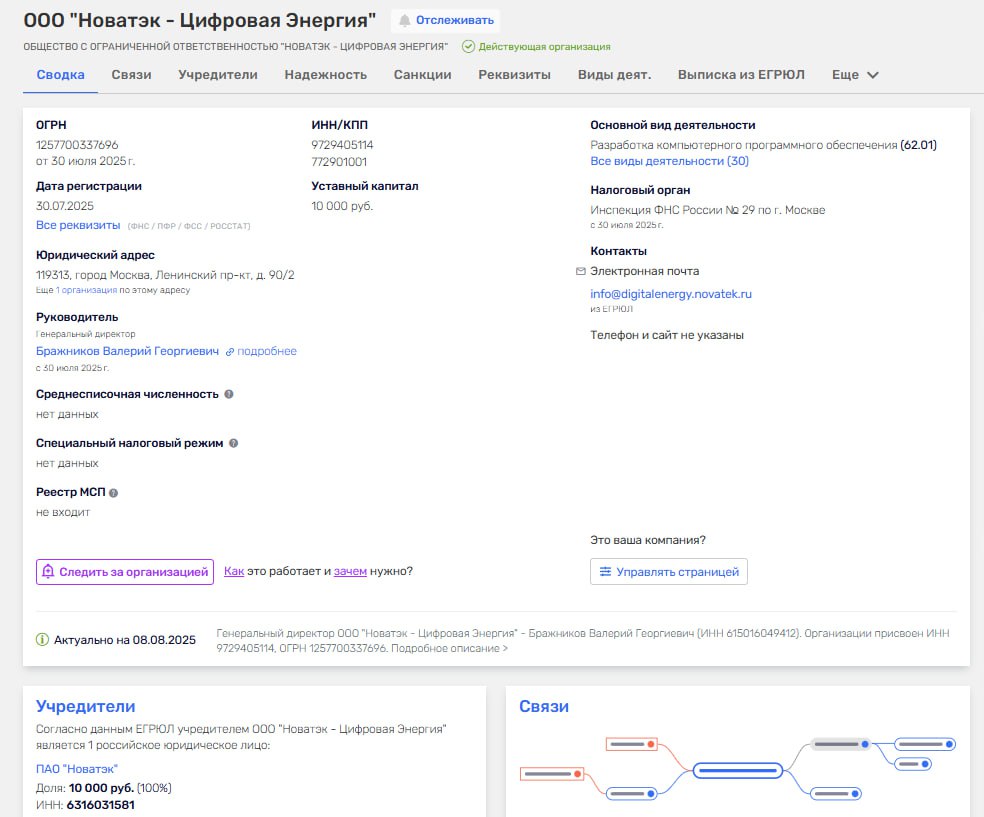This screenshot has height=817, width=984.
Task: Click activity code (62.01)
Action: click(918, 145)
